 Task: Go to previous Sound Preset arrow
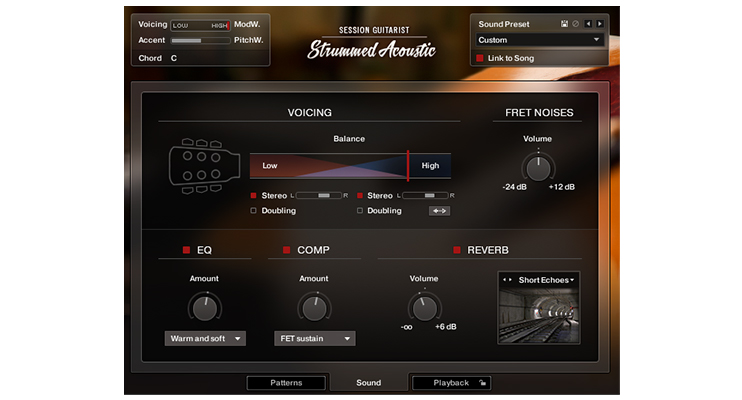[588, 24]
